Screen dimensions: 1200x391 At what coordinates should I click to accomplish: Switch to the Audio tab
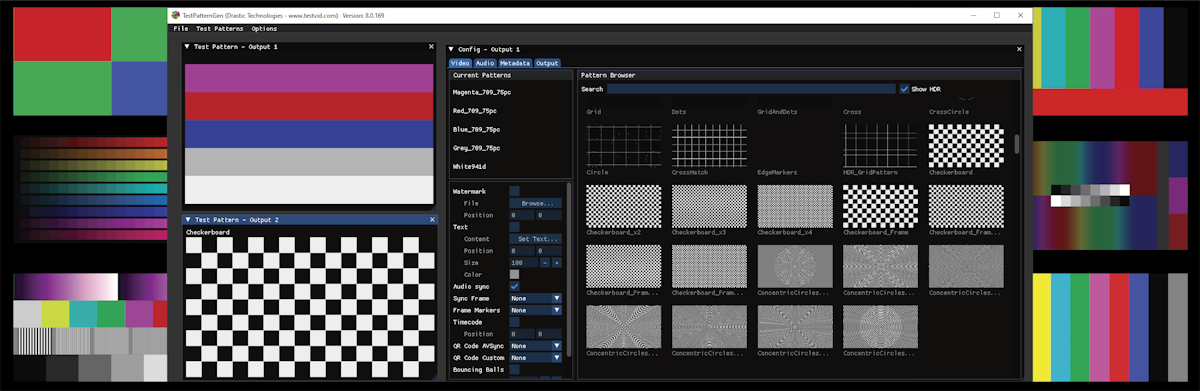pyautogui.click(x=485, y=63)
